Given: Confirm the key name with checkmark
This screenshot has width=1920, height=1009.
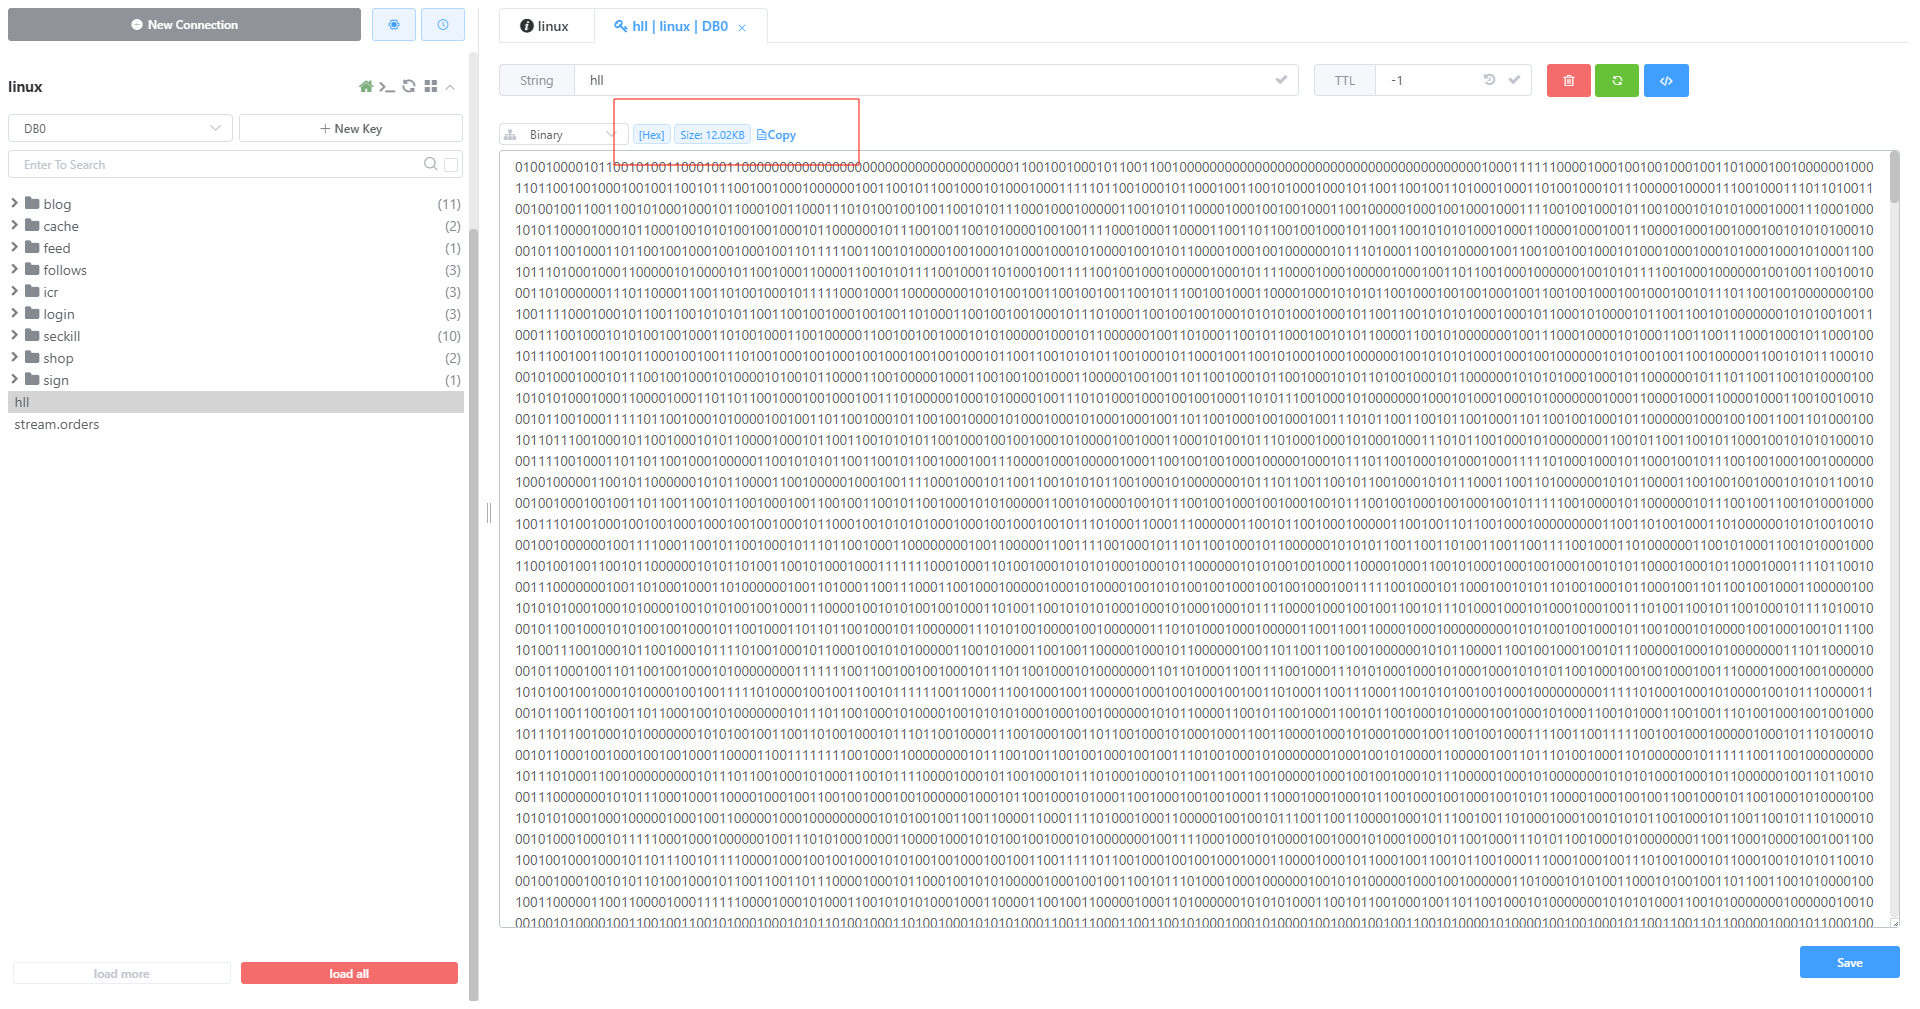Looking at the screenshot, I should (x=1281, y=80).
